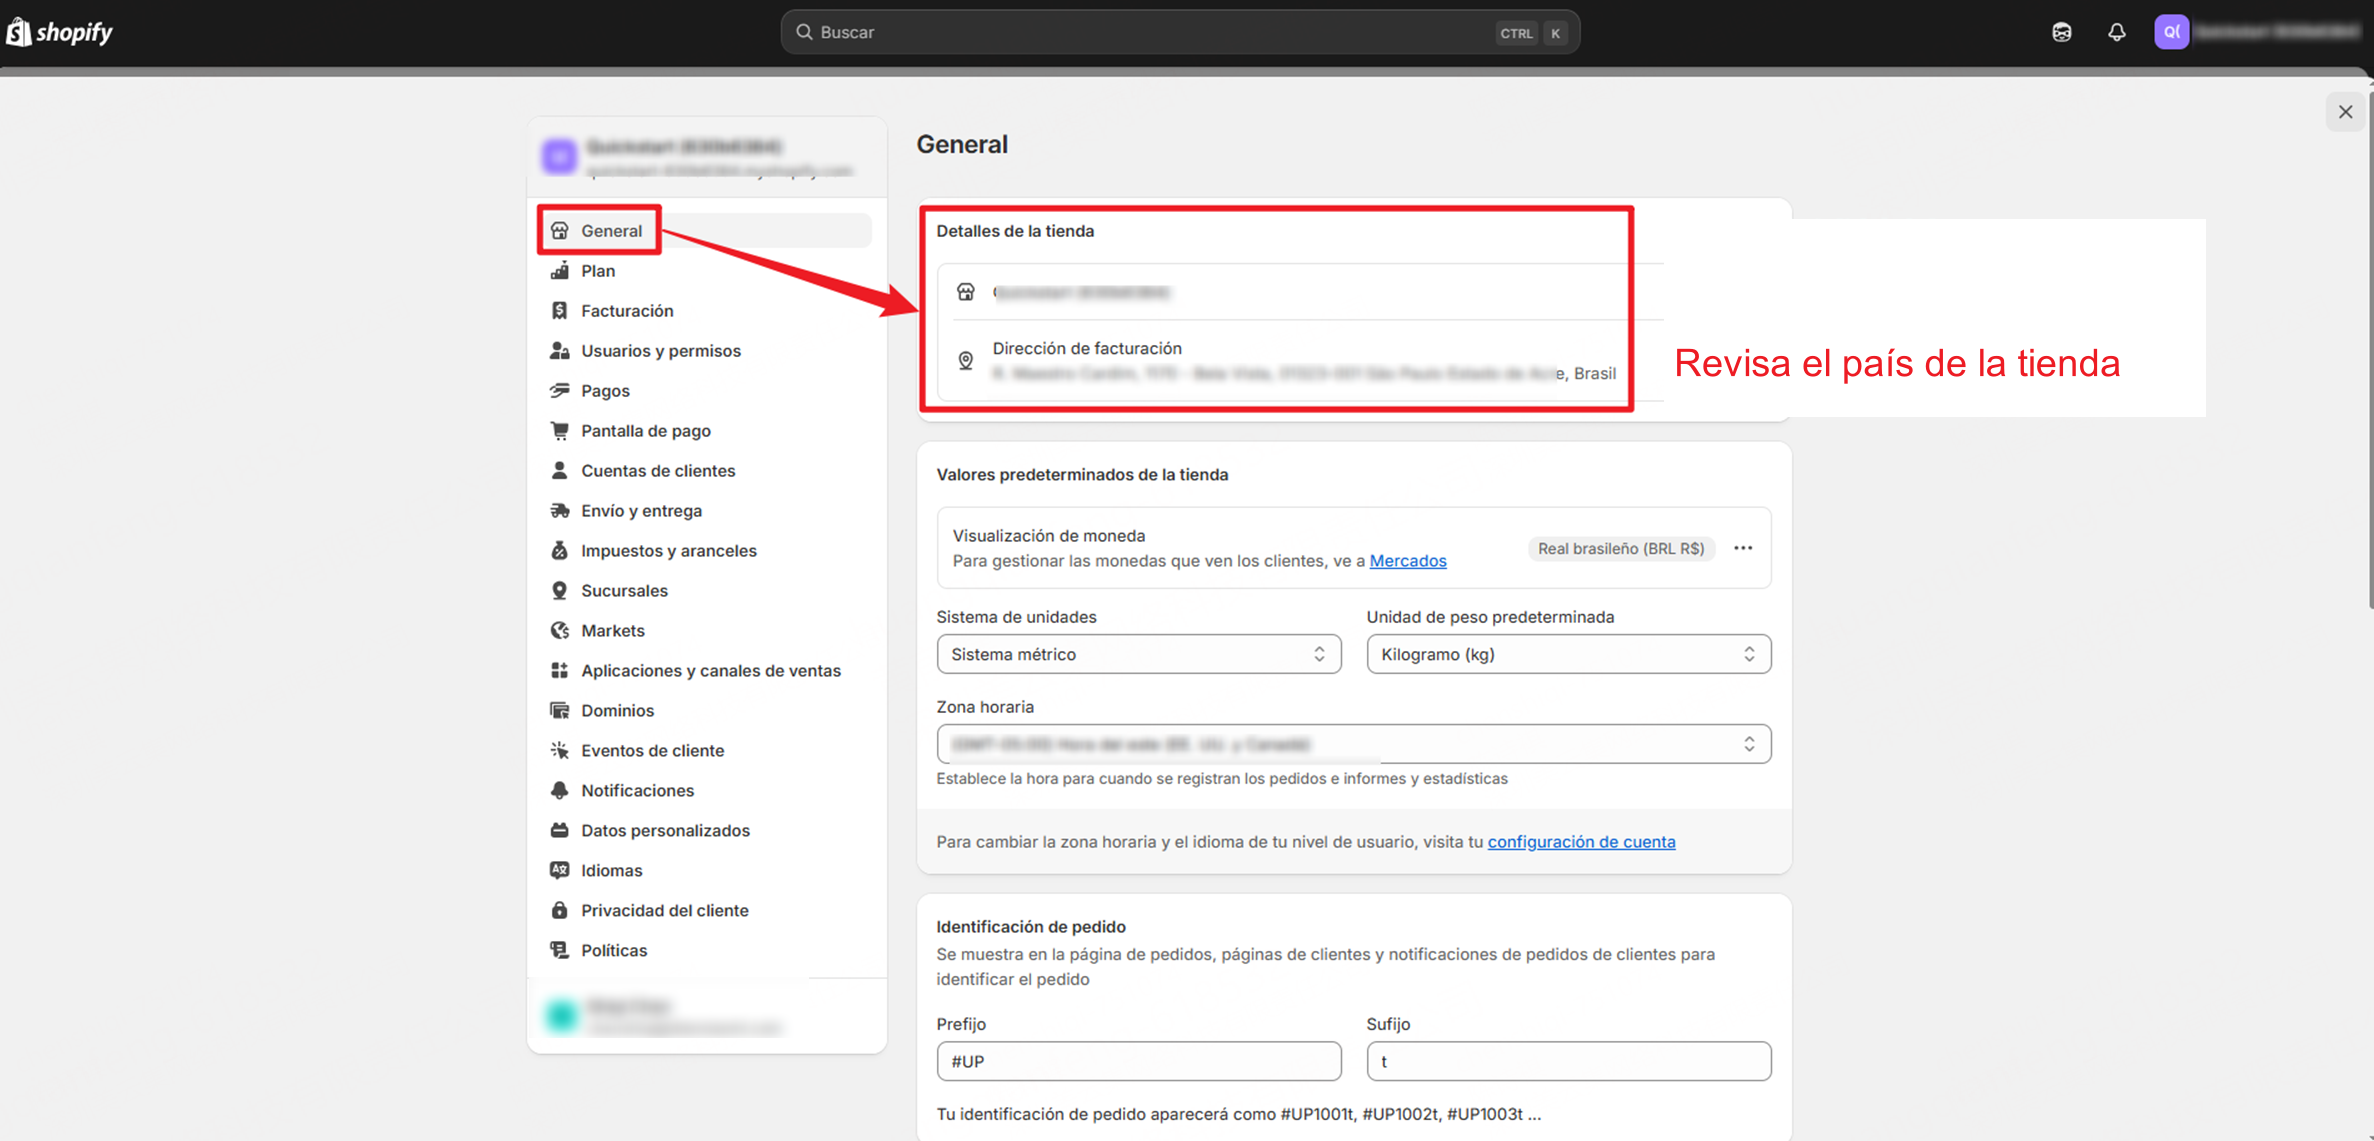The width and height of the screenshot is (2374, 1141).
Task: Click the location pin icon beside Dirección de facturación
Action: point(966,361)
